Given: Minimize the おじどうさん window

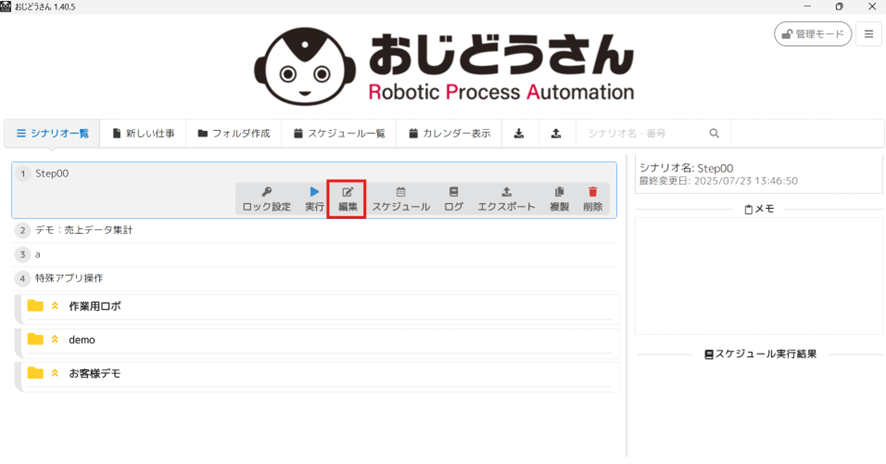Looking at the screenshot, I should point(807,7).
